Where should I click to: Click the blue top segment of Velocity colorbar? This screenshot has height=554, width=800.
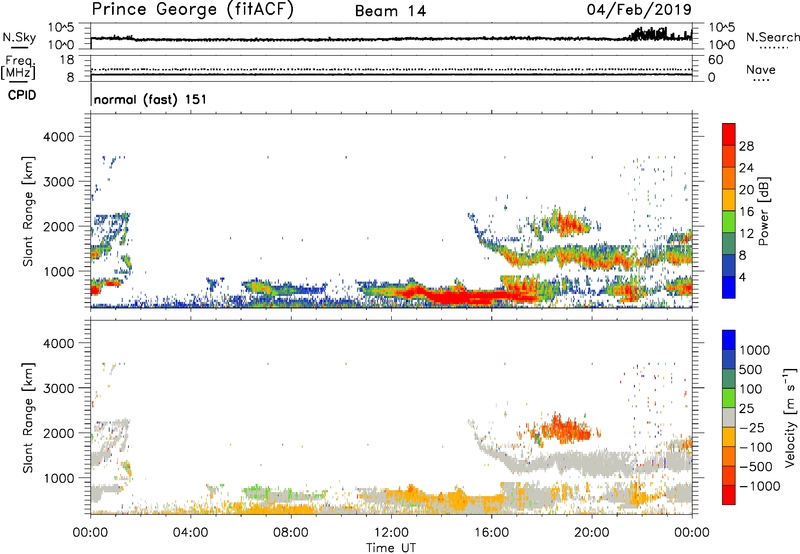tap(729, 340)
